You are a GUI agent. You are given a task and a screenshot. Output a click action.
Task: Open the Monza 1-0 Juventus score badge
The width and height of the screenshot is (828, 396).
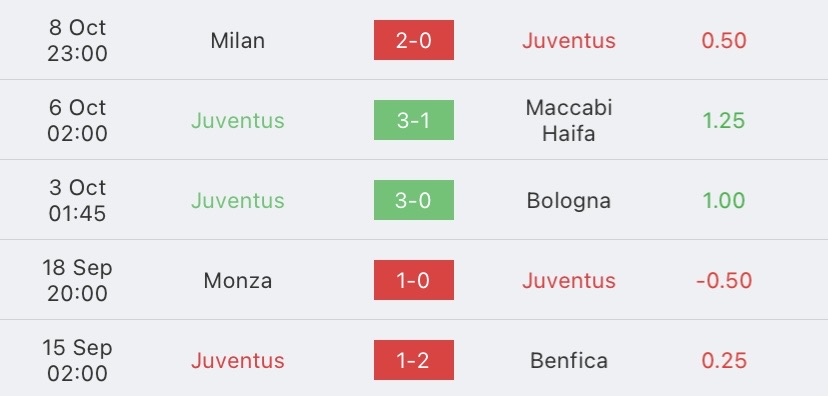(x=413, y=280)
